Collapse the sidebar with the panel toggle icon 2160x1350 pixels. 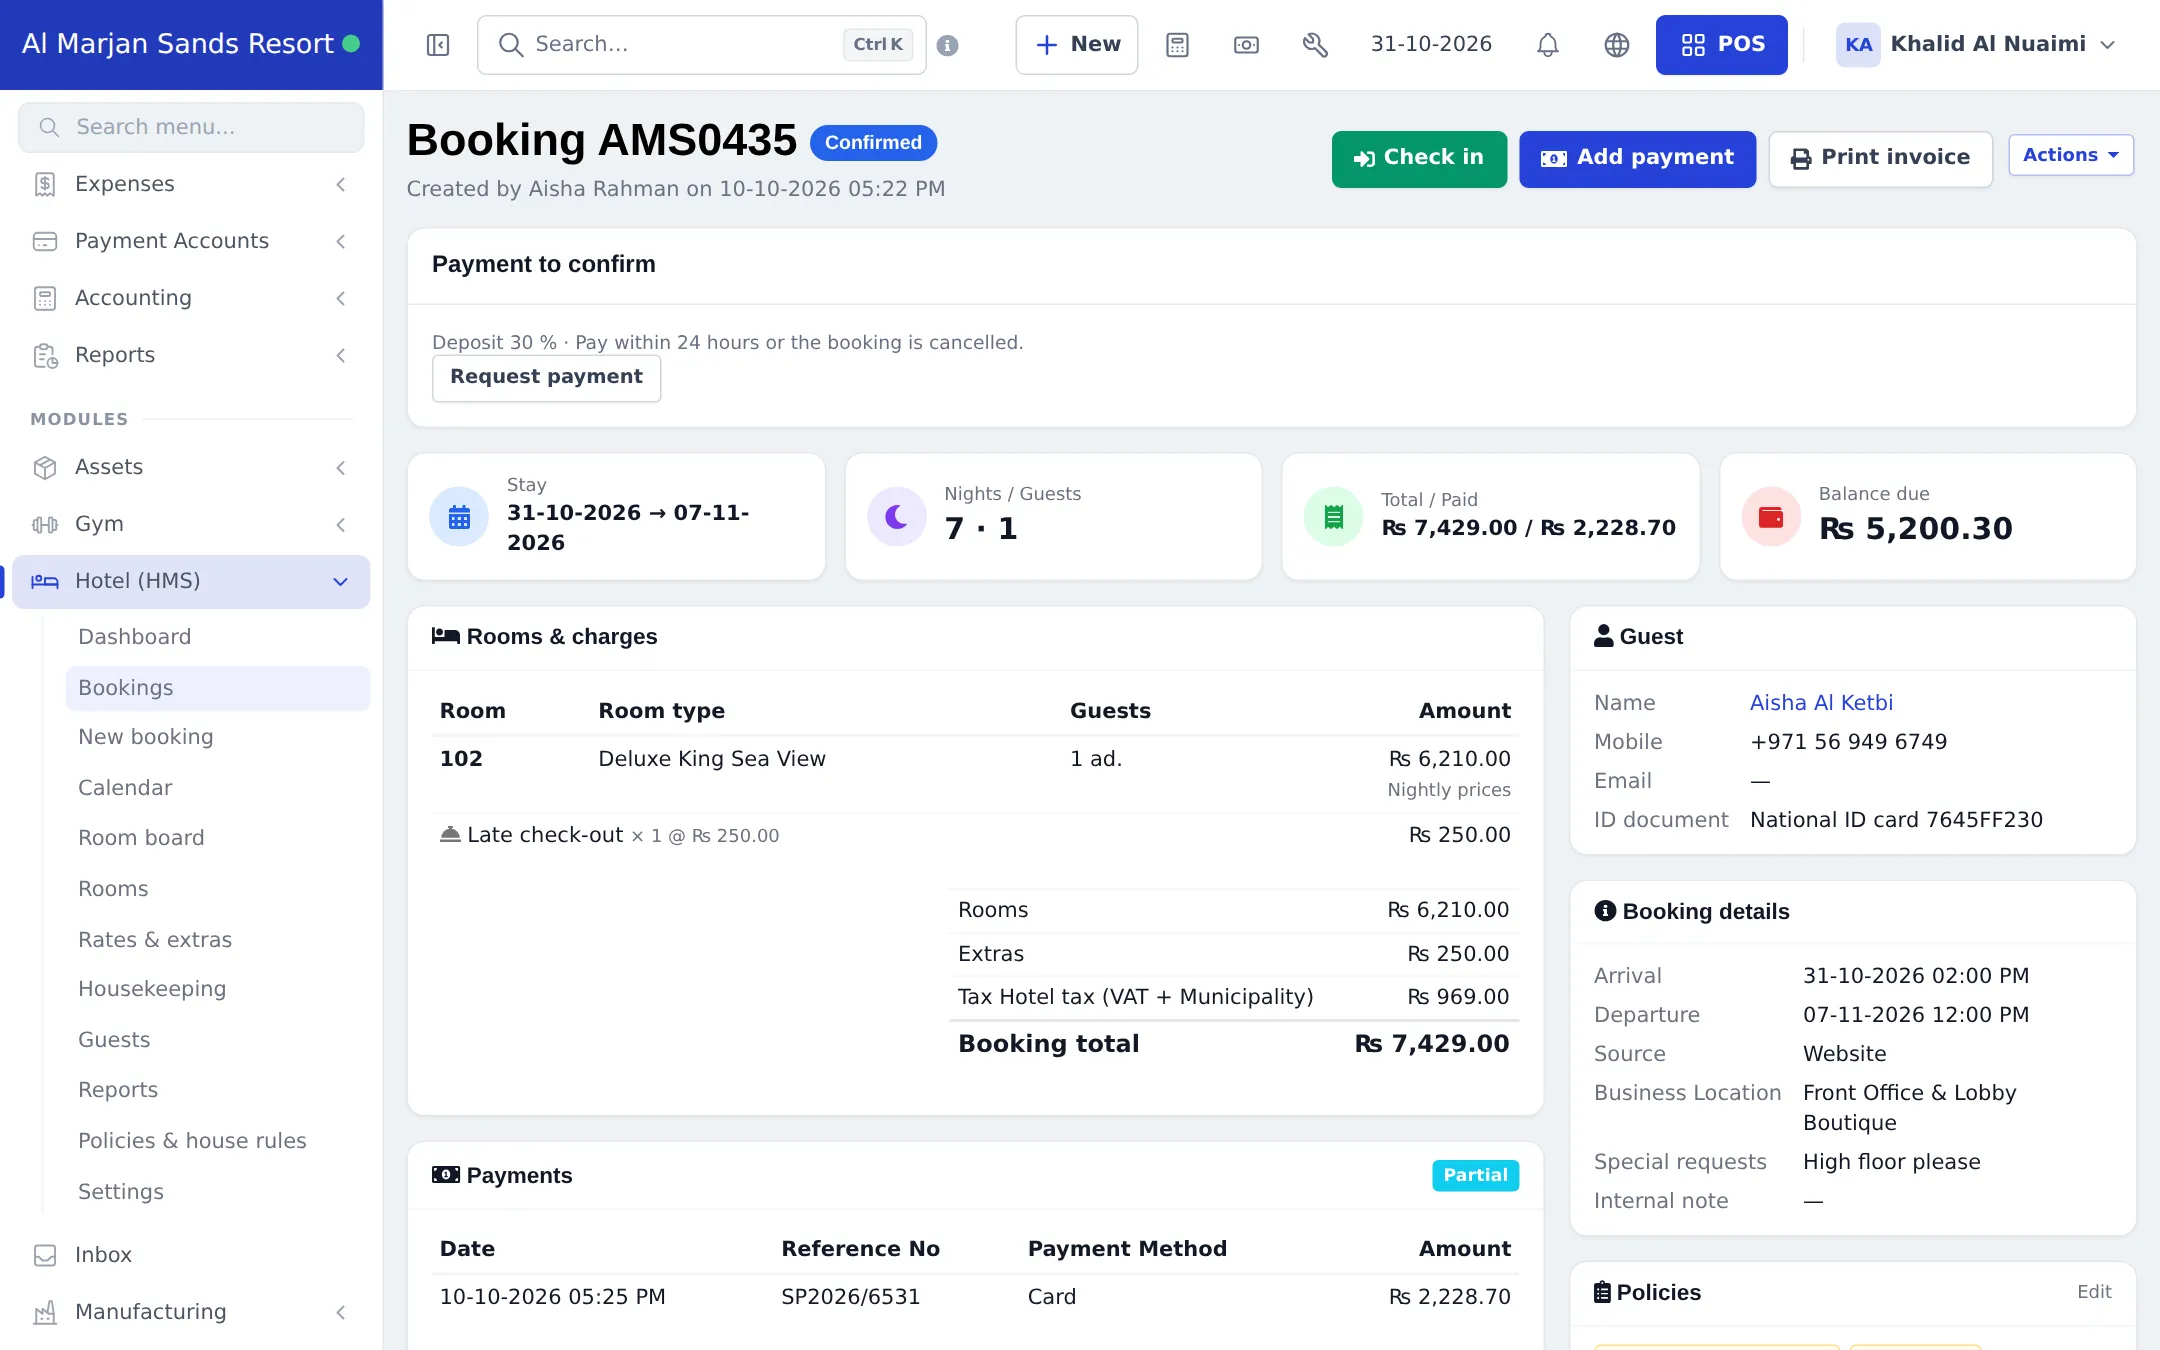click(x=438, y=45)
